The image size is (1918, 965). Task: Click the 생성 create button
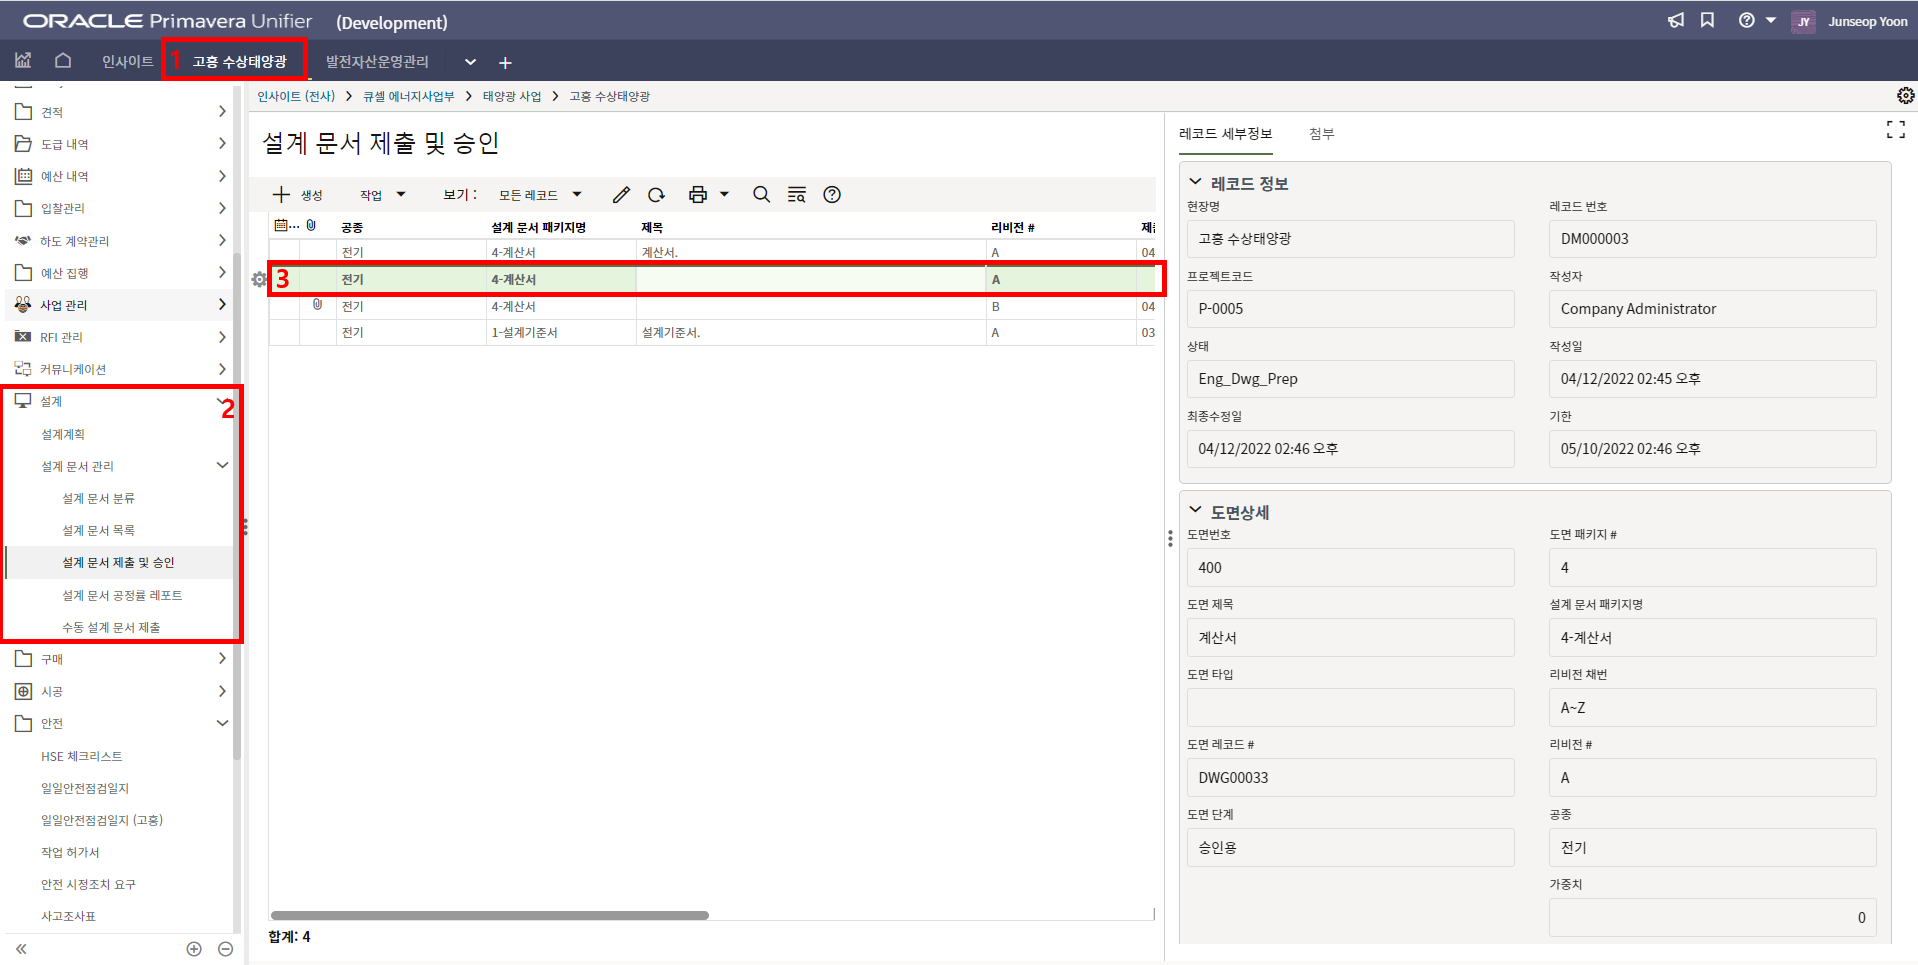click(298, 195)
